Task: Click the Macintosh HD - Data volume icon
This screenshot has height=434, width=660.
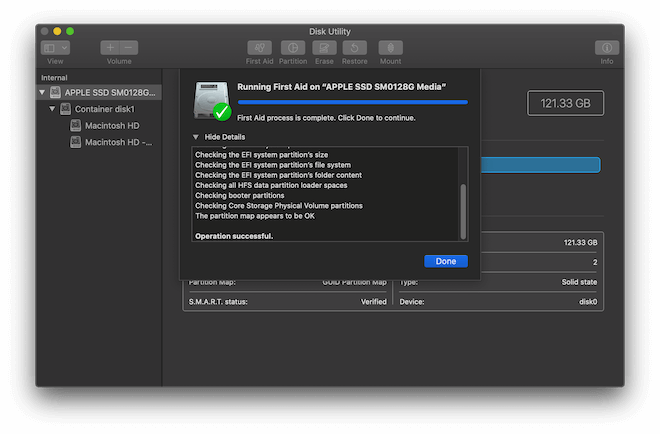Action: [75, 142]
